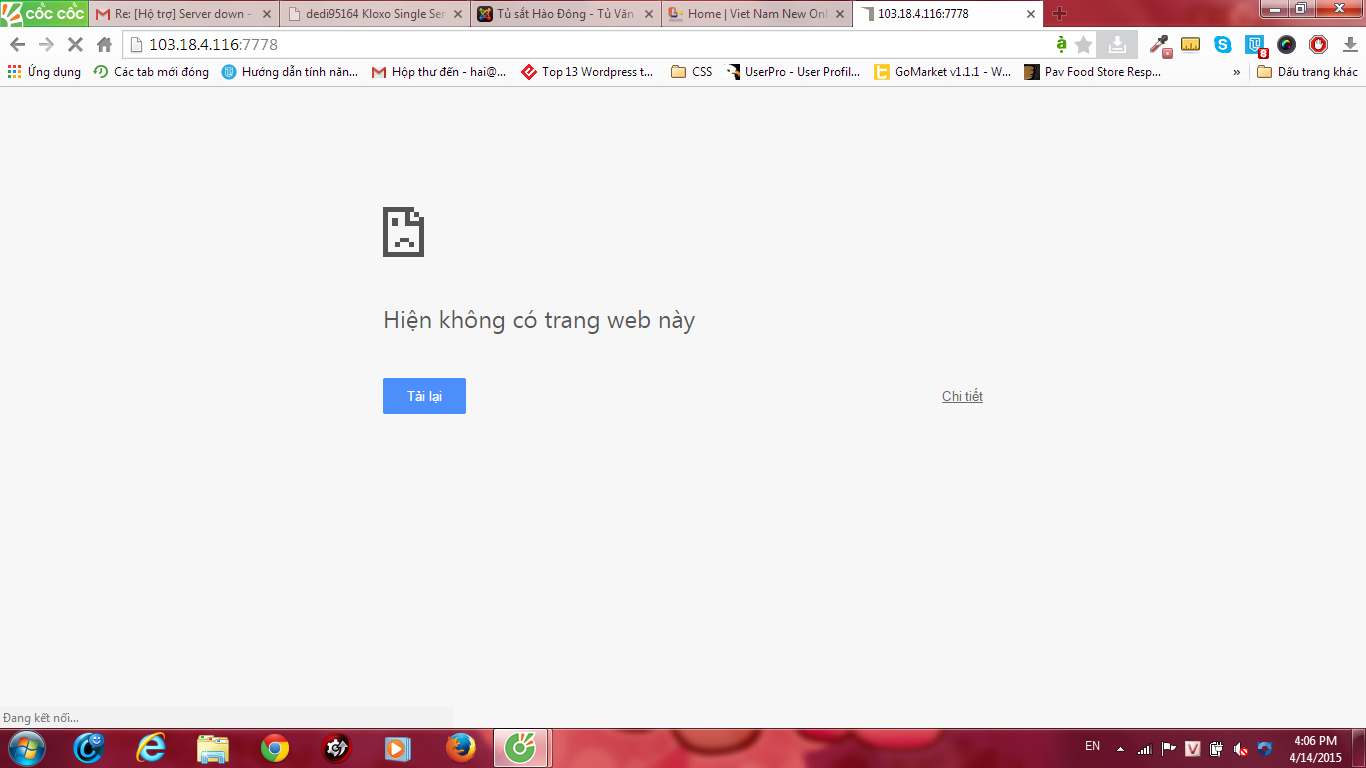Screen dimensions: 1366x768
Task: Click the blue 'Tải lại' reload button
Action: [x=424, y=396]
